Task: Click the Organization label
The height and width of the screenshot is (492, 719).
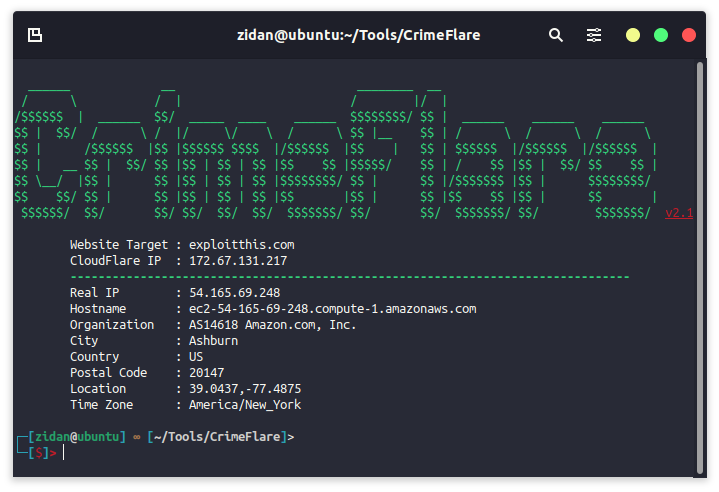Action: point(112,325)
